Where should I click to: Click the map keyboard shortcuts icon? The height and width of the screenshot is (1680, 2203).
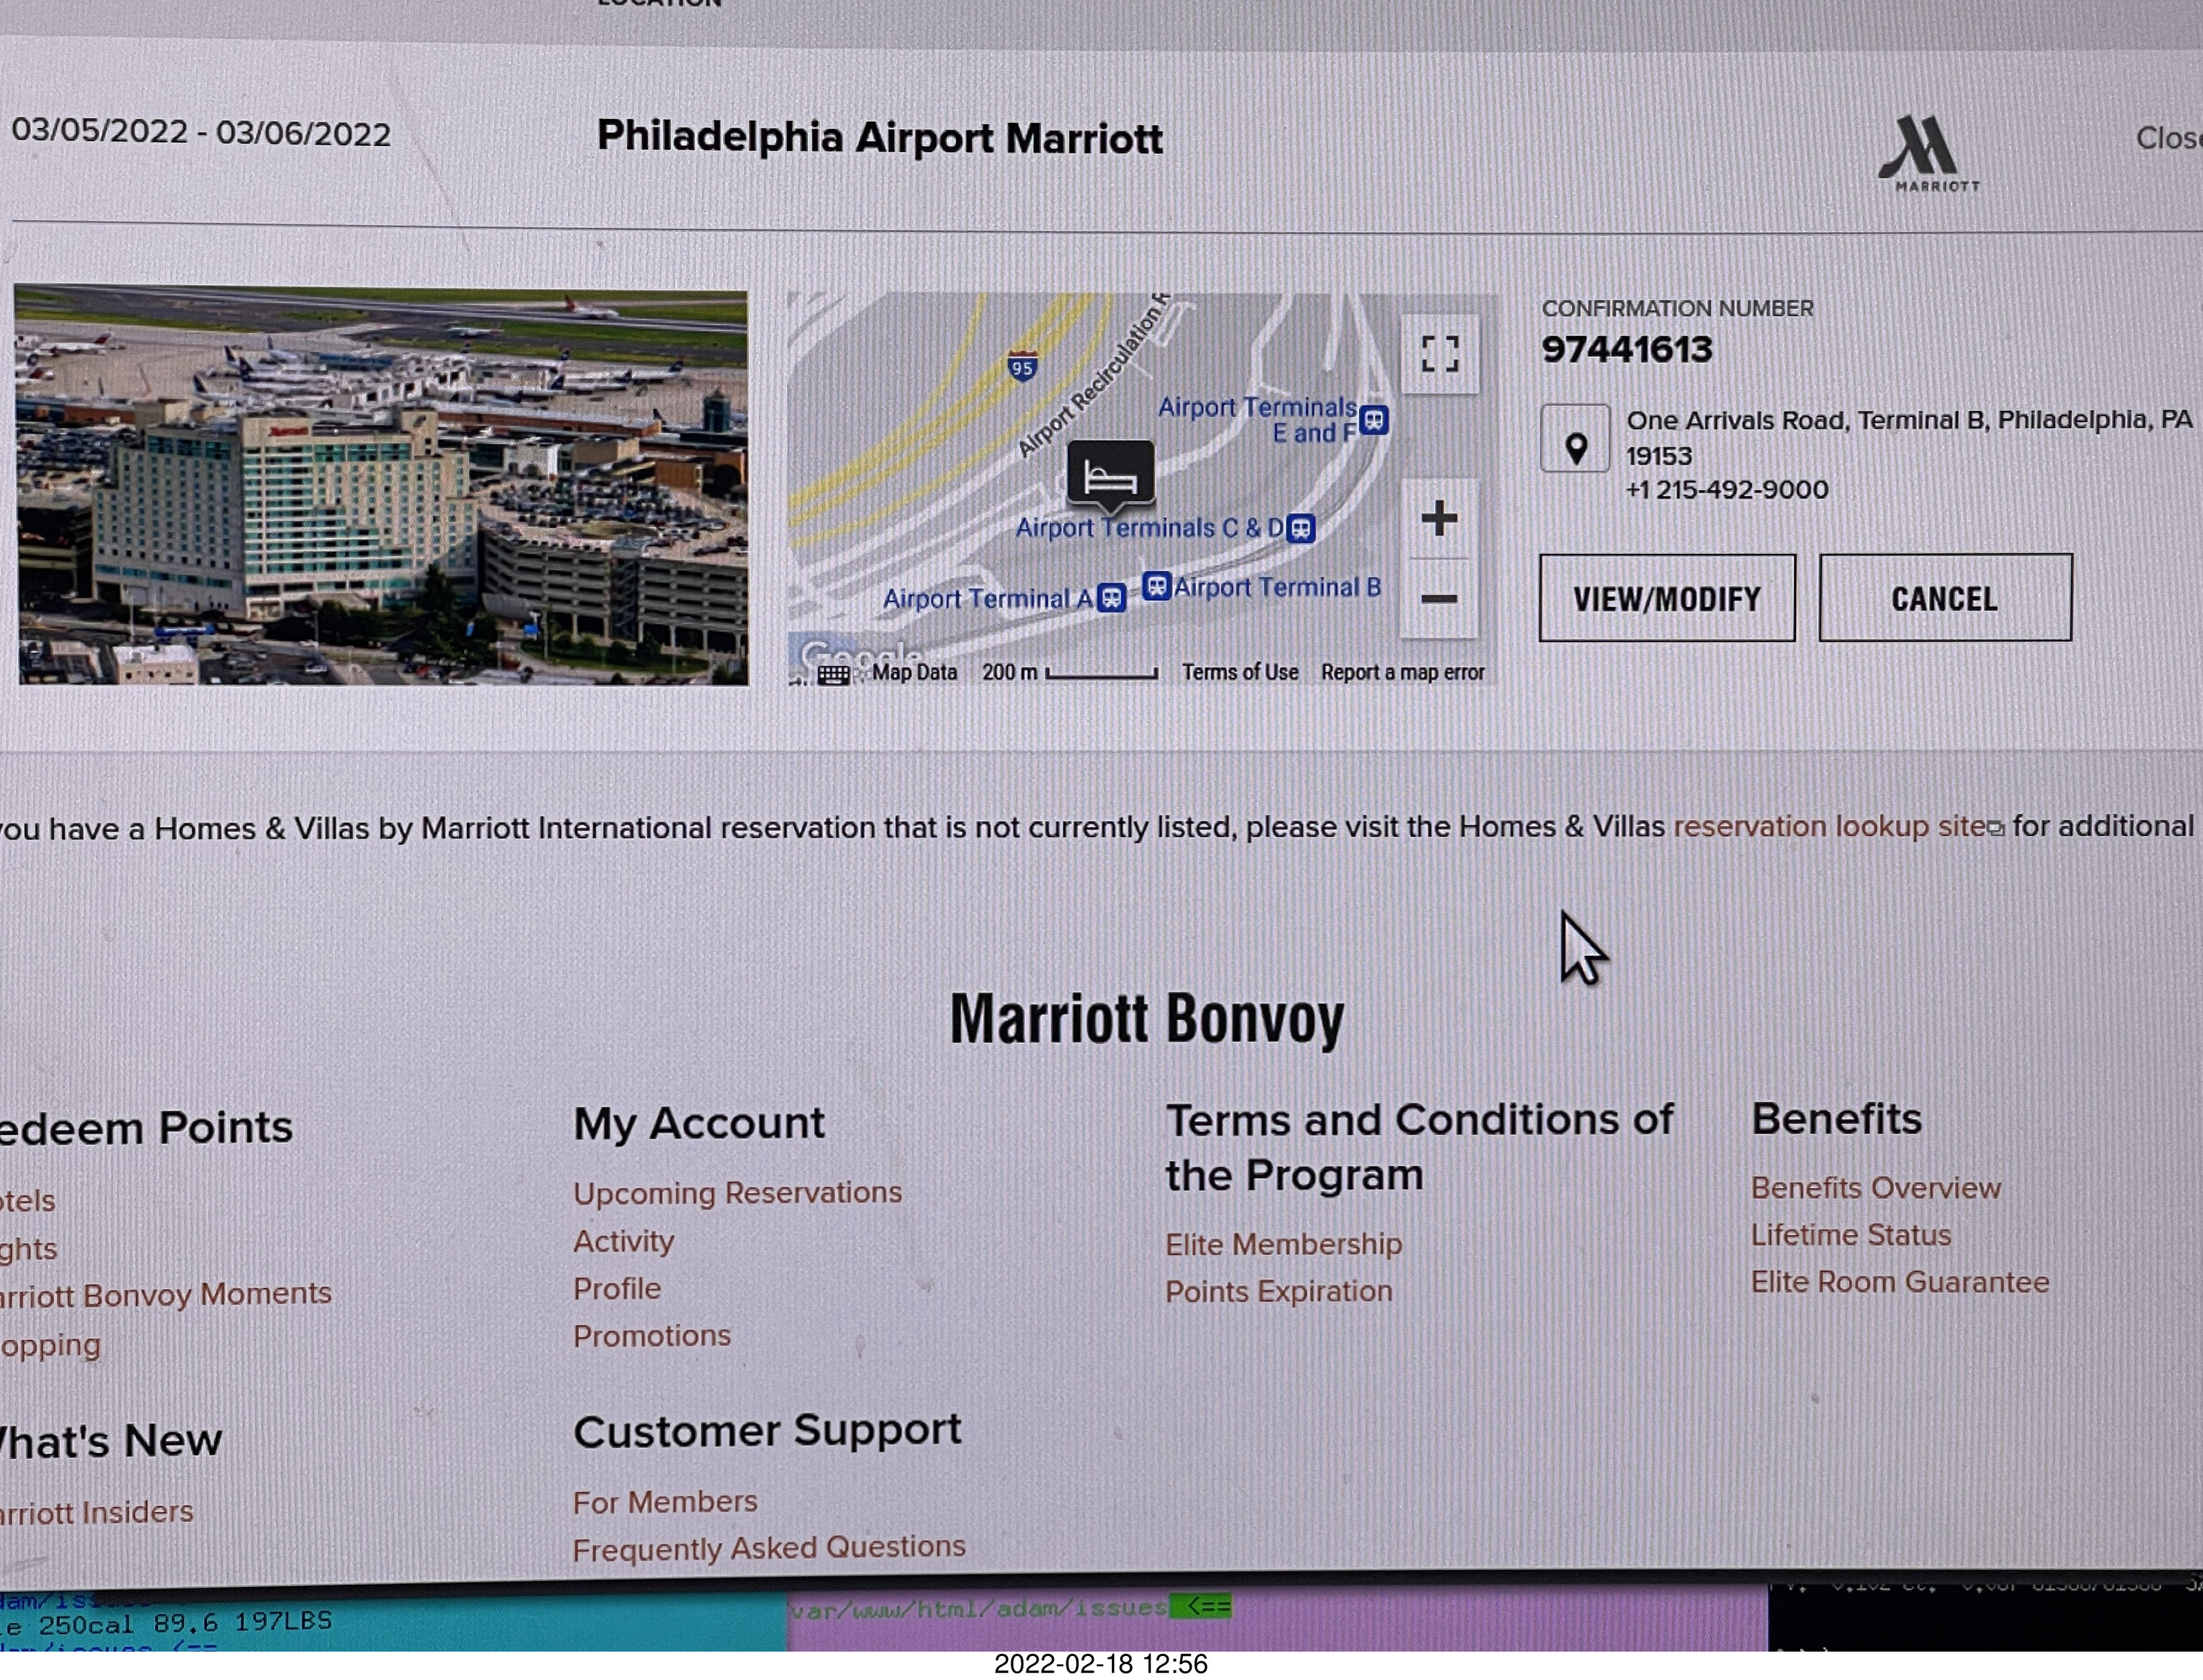(x=833, y=675)
